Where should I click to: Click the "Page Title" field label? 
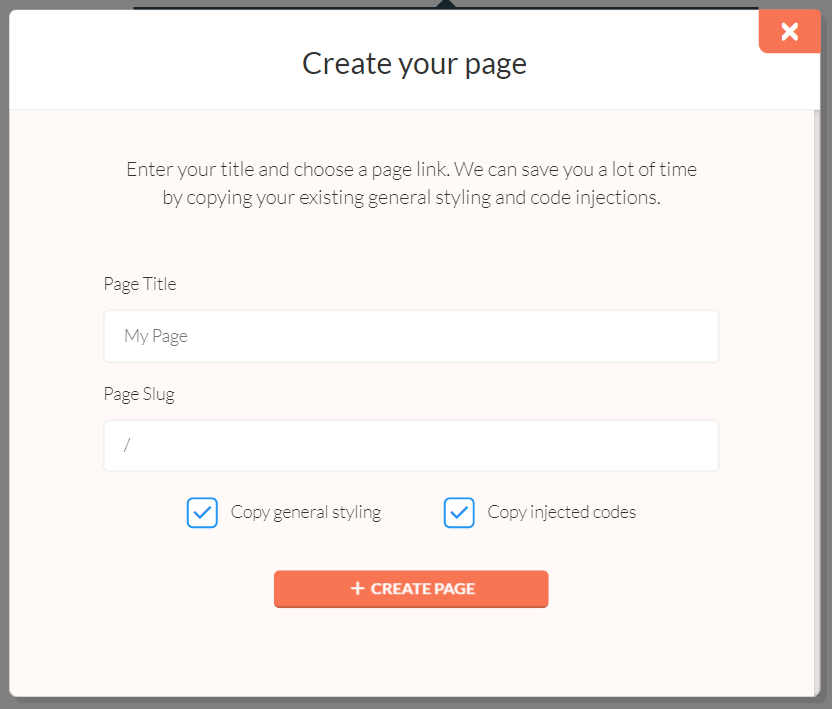(x=140, y=284)
